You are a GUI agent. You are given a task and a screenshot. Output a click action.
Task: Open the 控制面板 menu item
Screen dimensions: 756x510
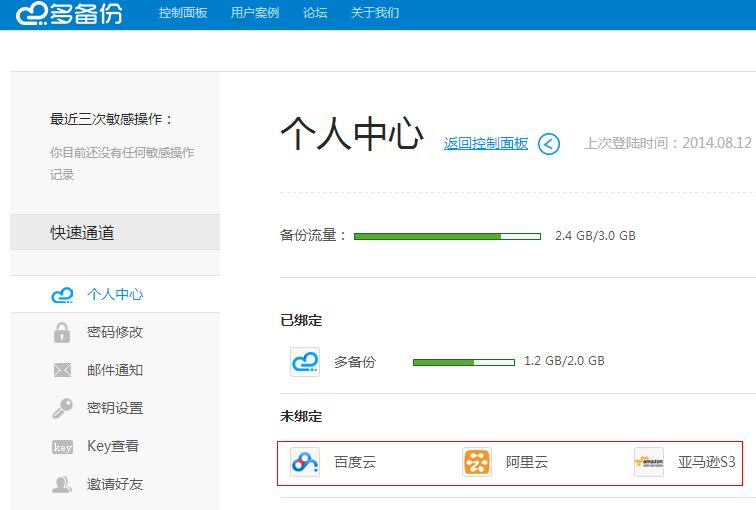182,13
